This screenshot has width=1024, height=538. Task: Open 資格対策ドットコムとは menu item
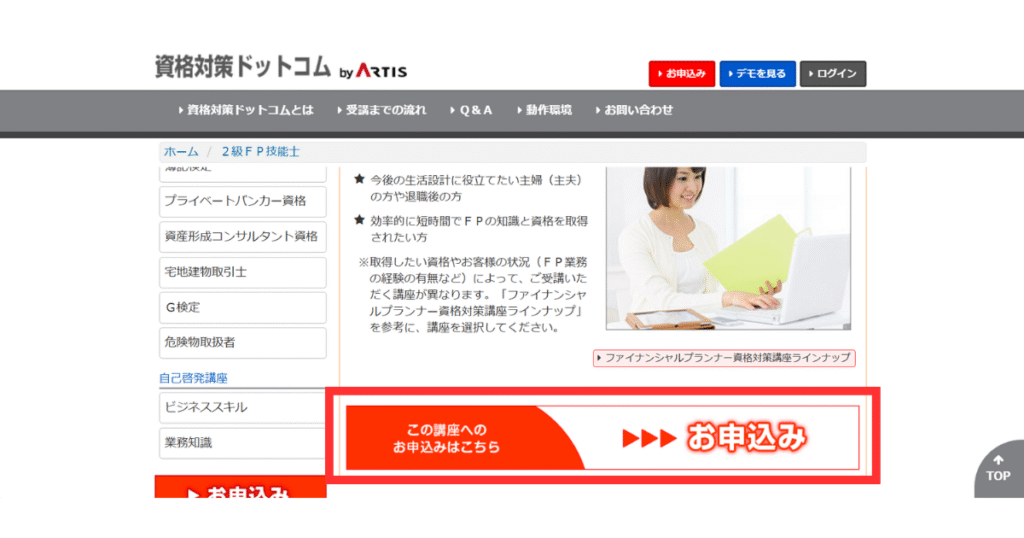click(245, 110)
